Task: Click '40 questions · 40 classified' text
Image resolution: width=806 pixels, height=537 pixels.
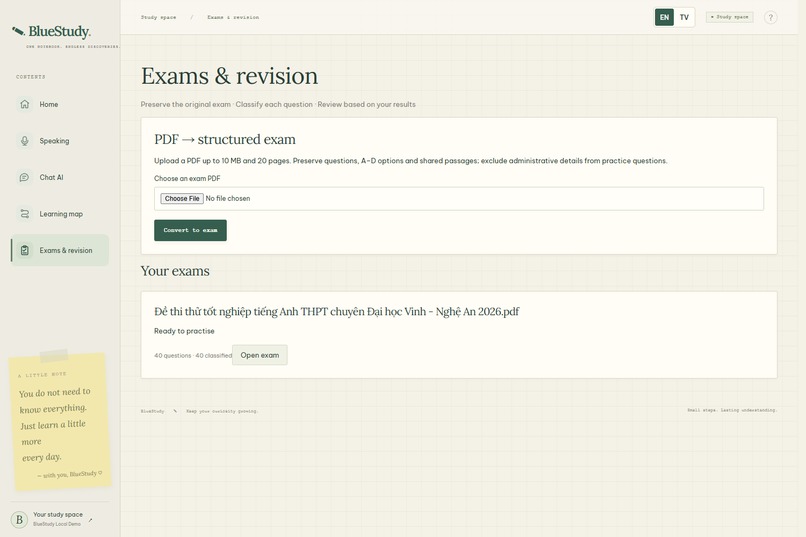Action: tap(193, 355)
